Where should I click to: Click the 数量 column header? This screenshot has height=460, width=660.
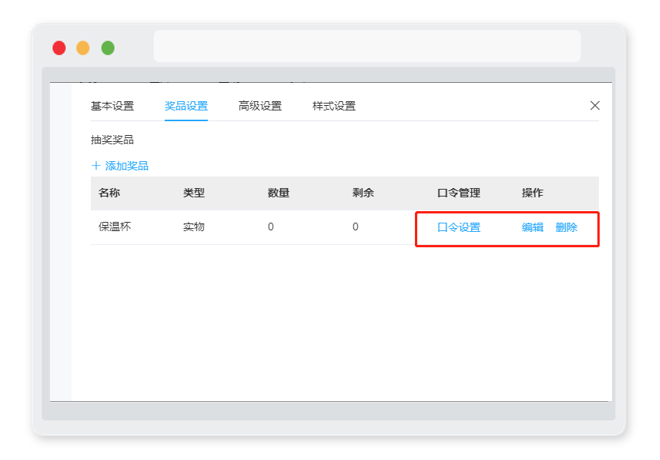[x=279, y=193]
